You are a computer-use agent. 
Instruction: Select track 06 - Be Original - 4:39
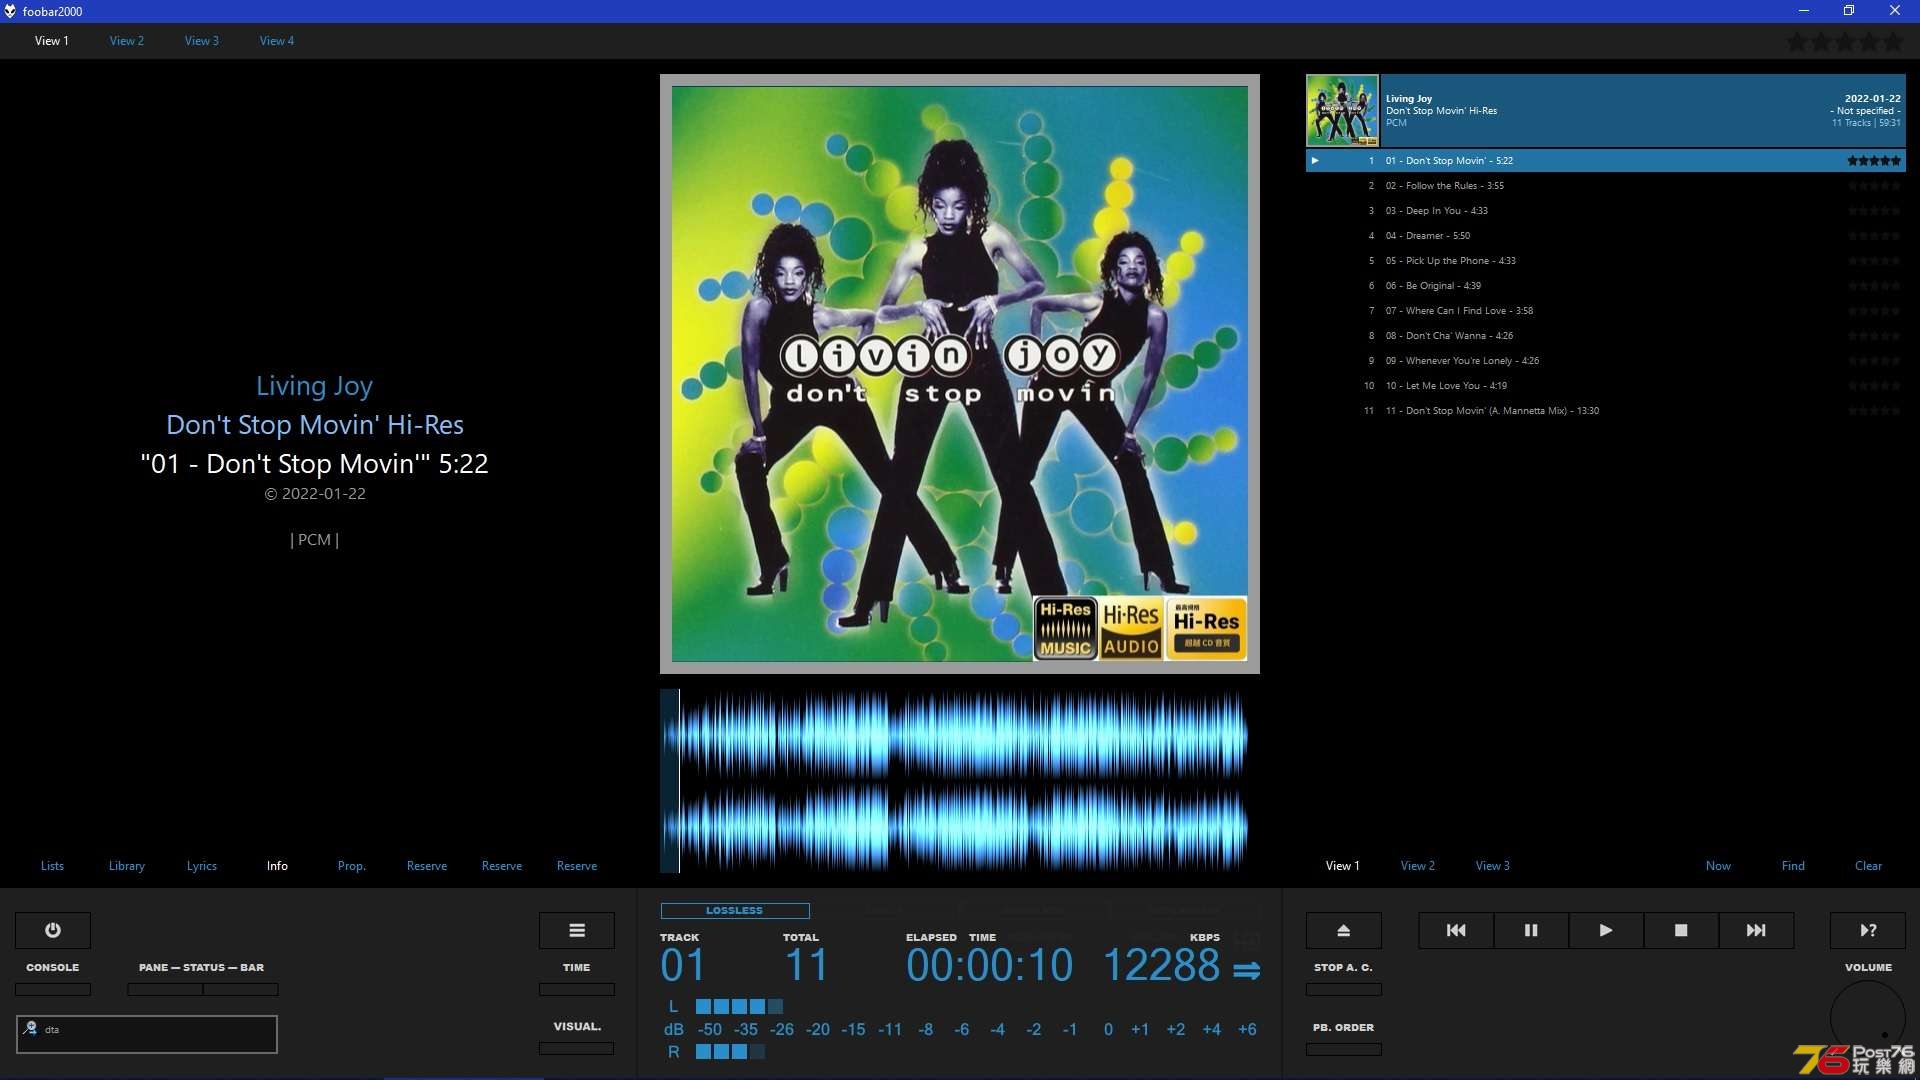[x=1605, y=285]
